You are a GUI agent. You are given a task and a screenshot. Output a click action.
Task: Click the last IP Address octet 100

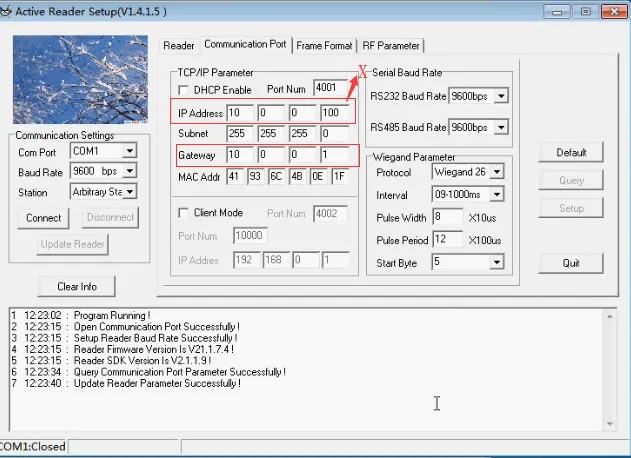334,113
